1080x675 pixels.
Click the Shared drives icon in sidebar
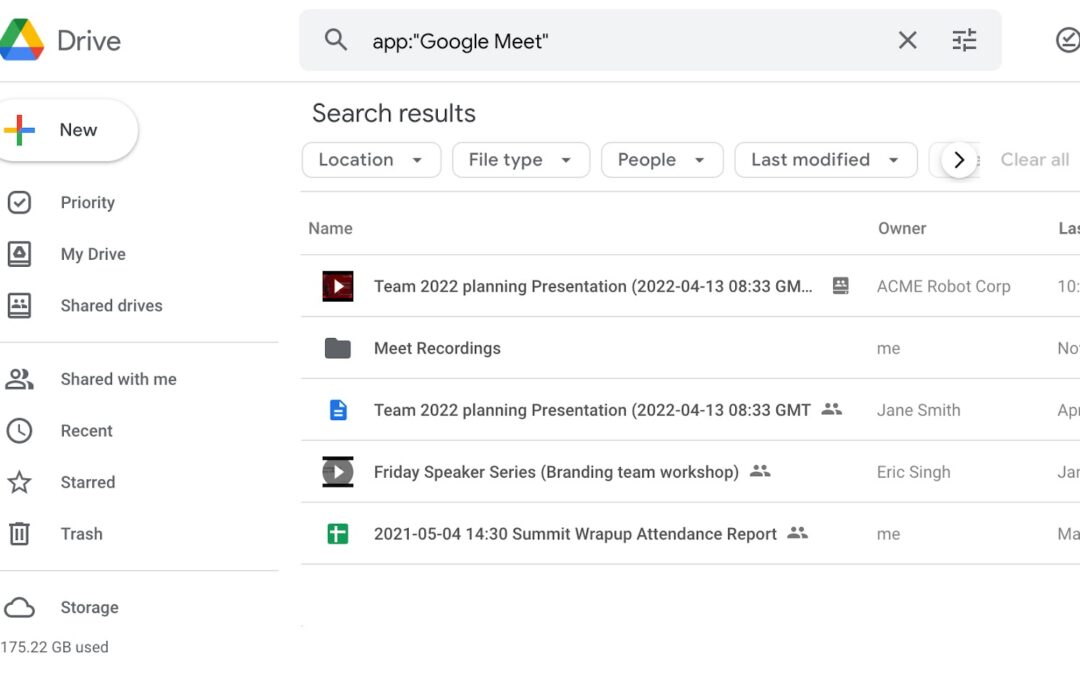[19, 305]
